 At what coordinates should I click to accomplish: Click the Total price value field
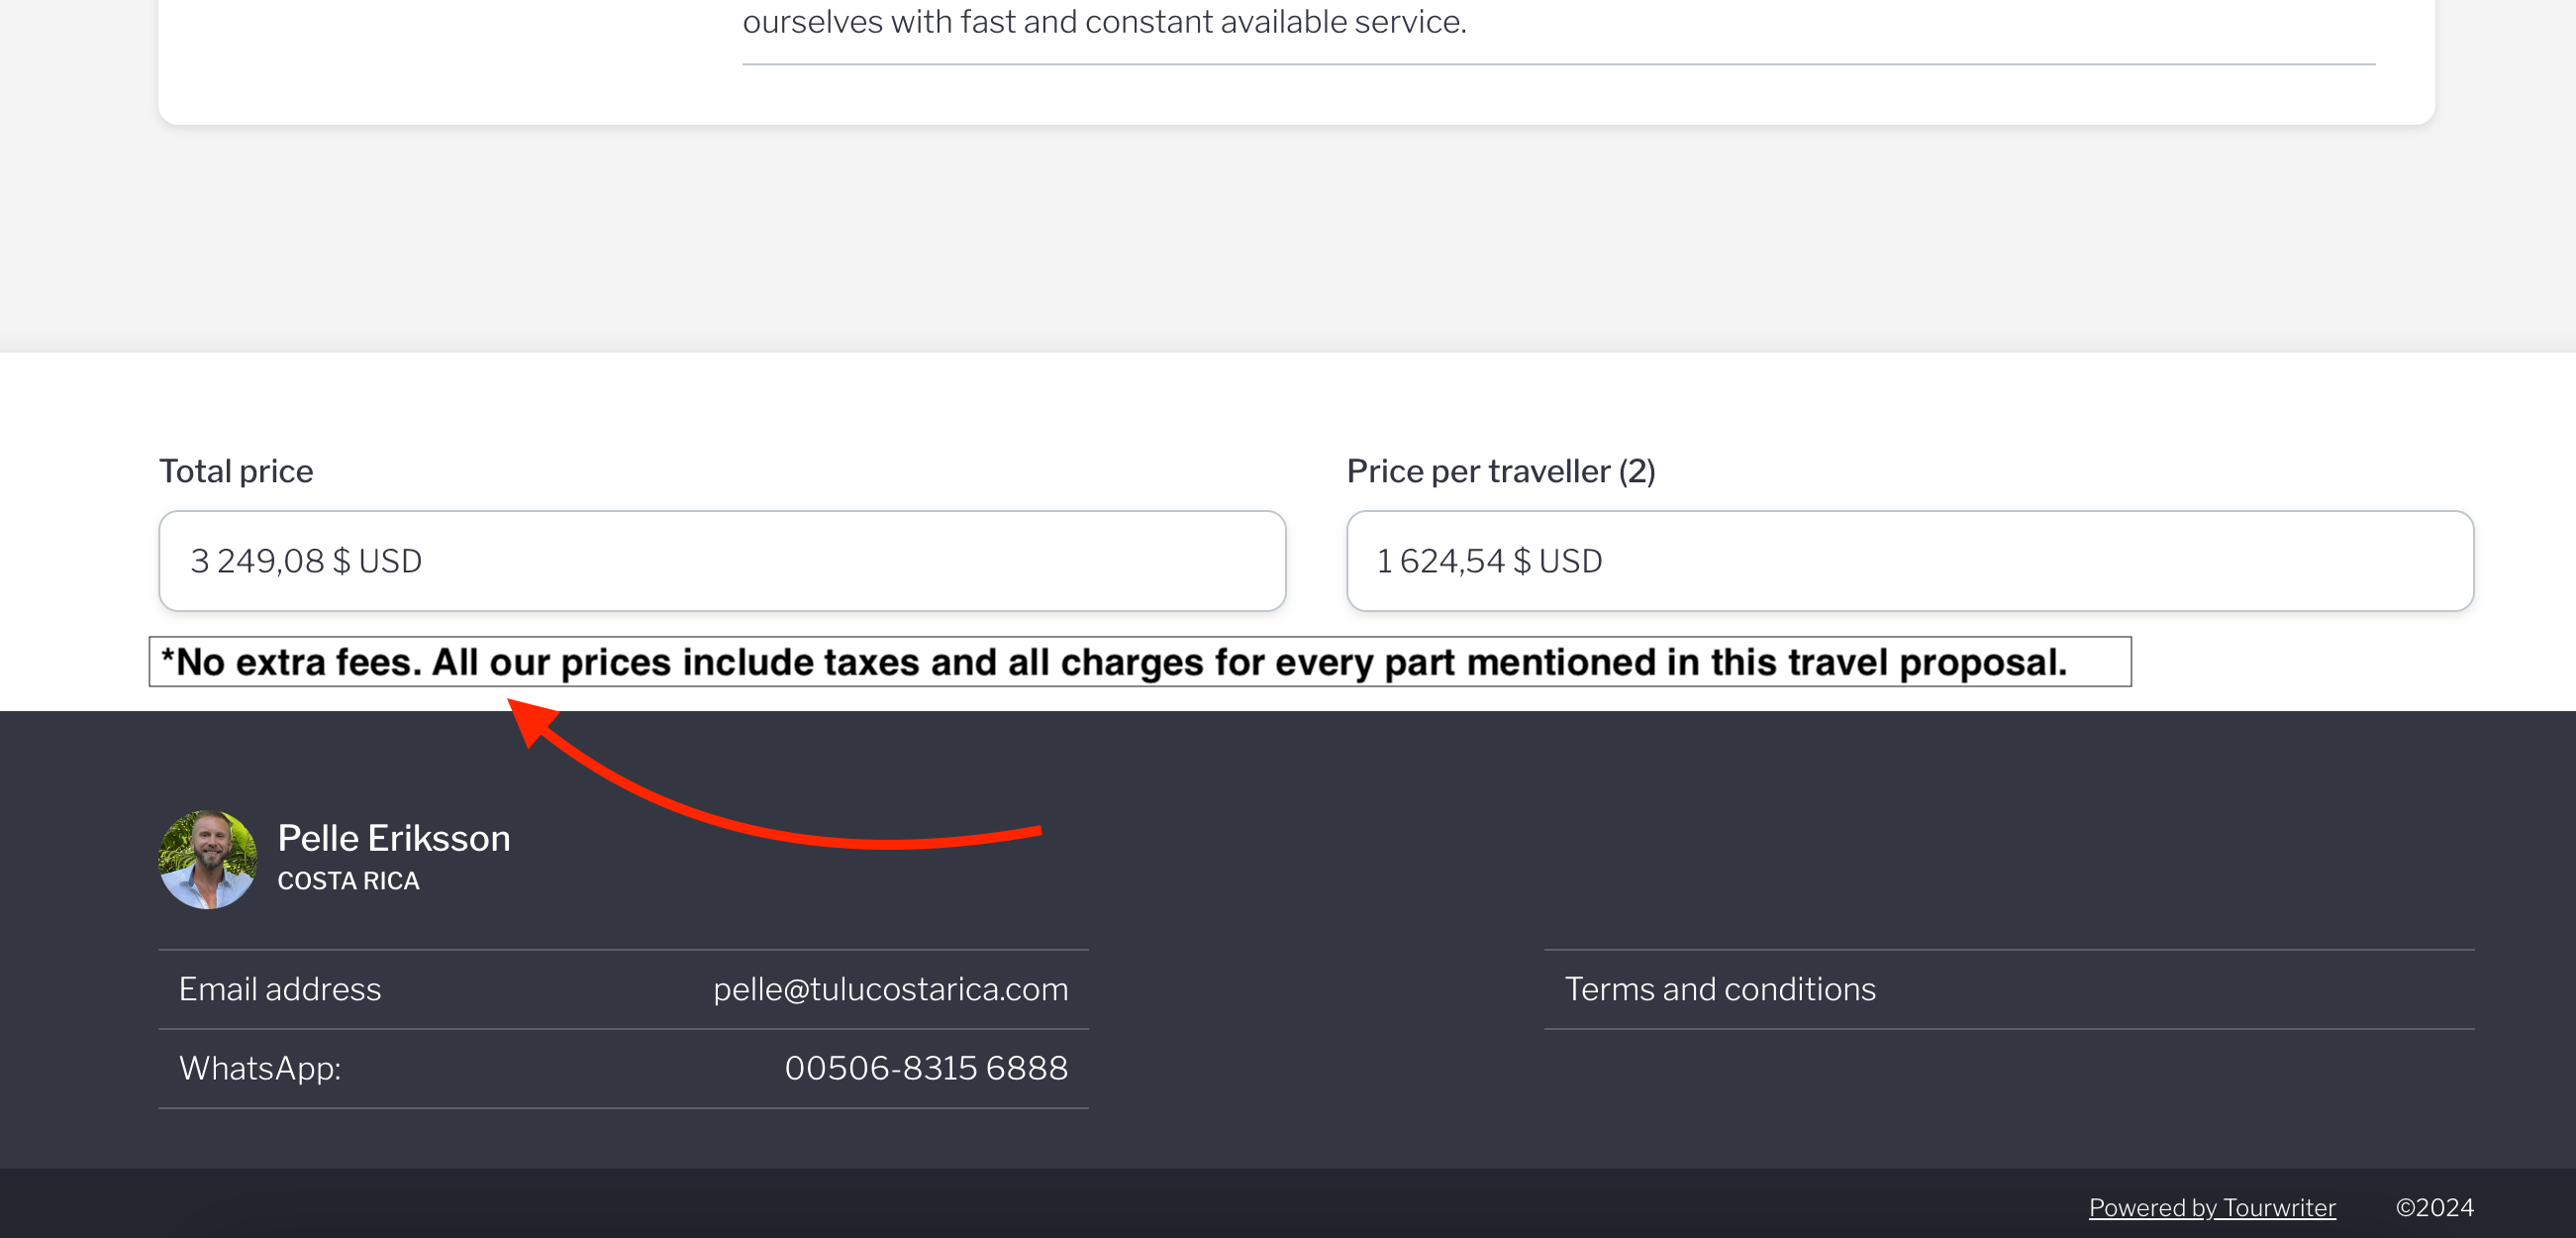click(x=721, y=561)
